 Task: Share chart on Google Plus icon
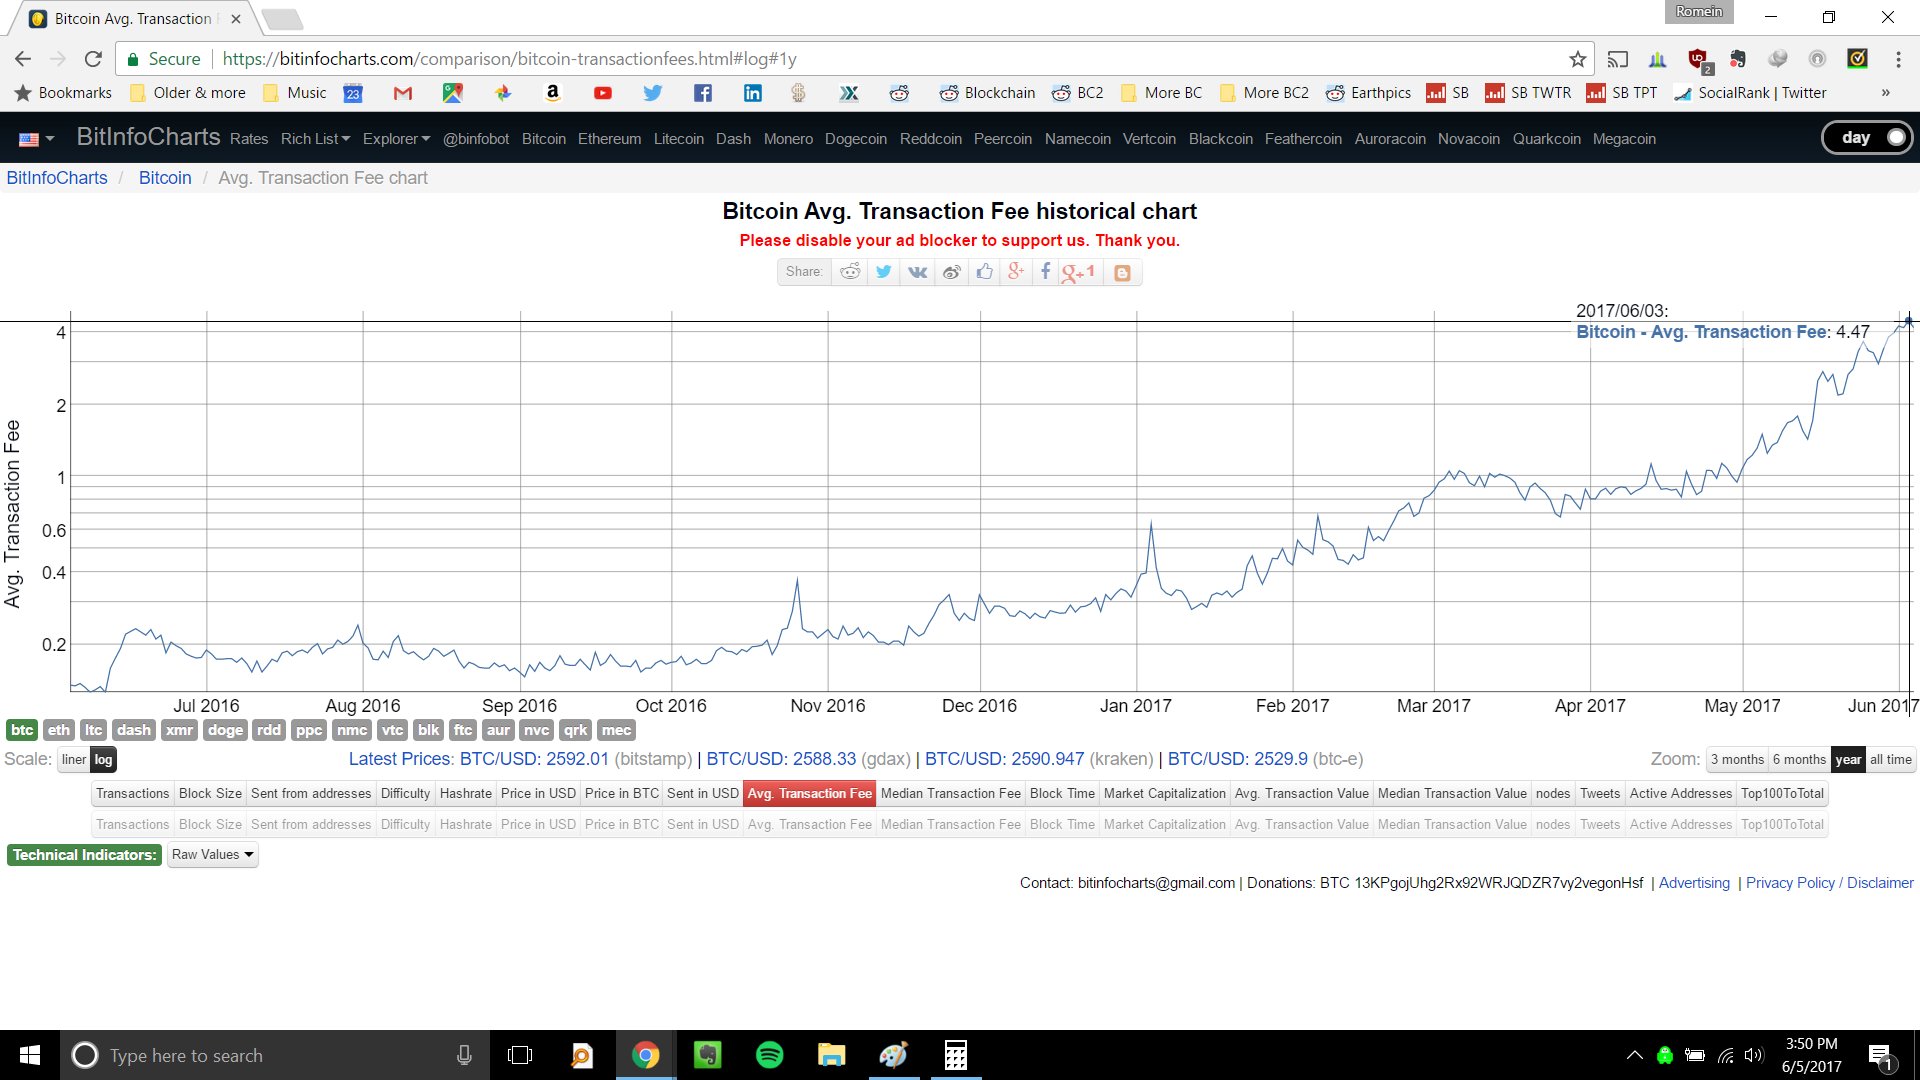[1016, 272]
